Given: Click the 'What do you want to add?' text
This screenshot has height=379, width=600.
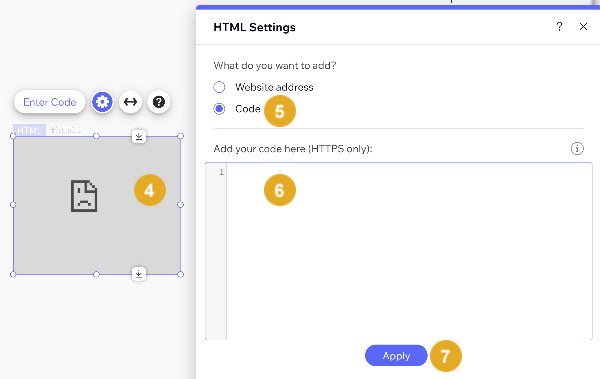Looking at the screenshot, I should [x=275, y=65].
